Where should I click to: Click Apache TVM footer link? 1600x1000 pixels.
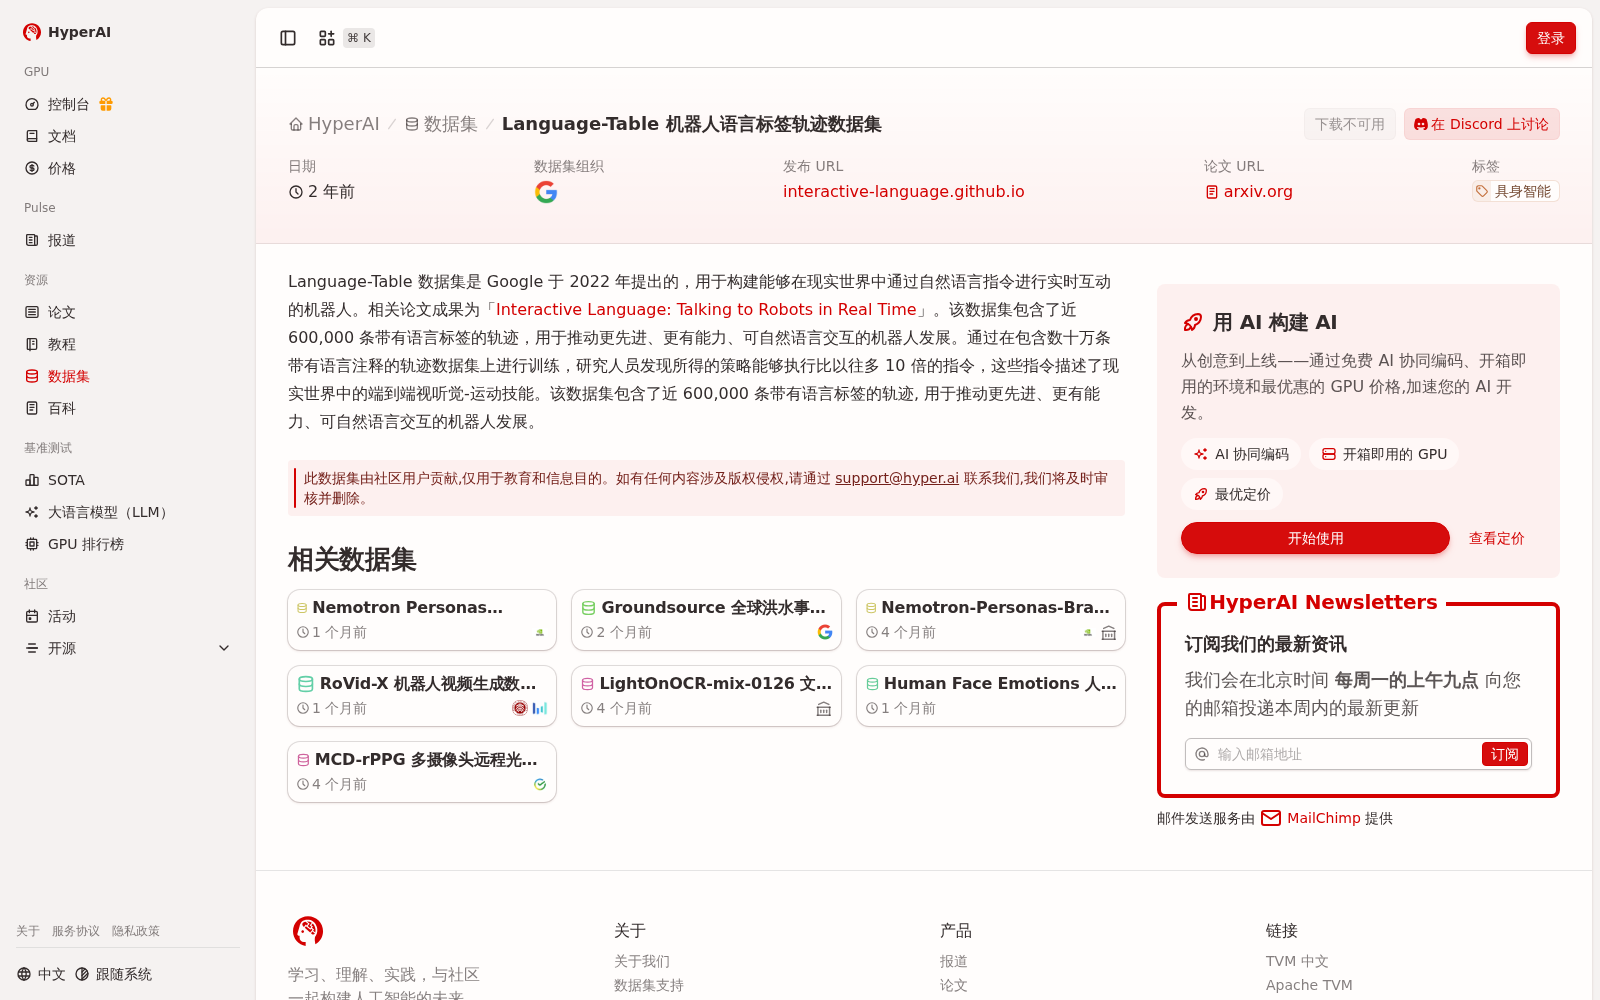(x=1309, y=985)
